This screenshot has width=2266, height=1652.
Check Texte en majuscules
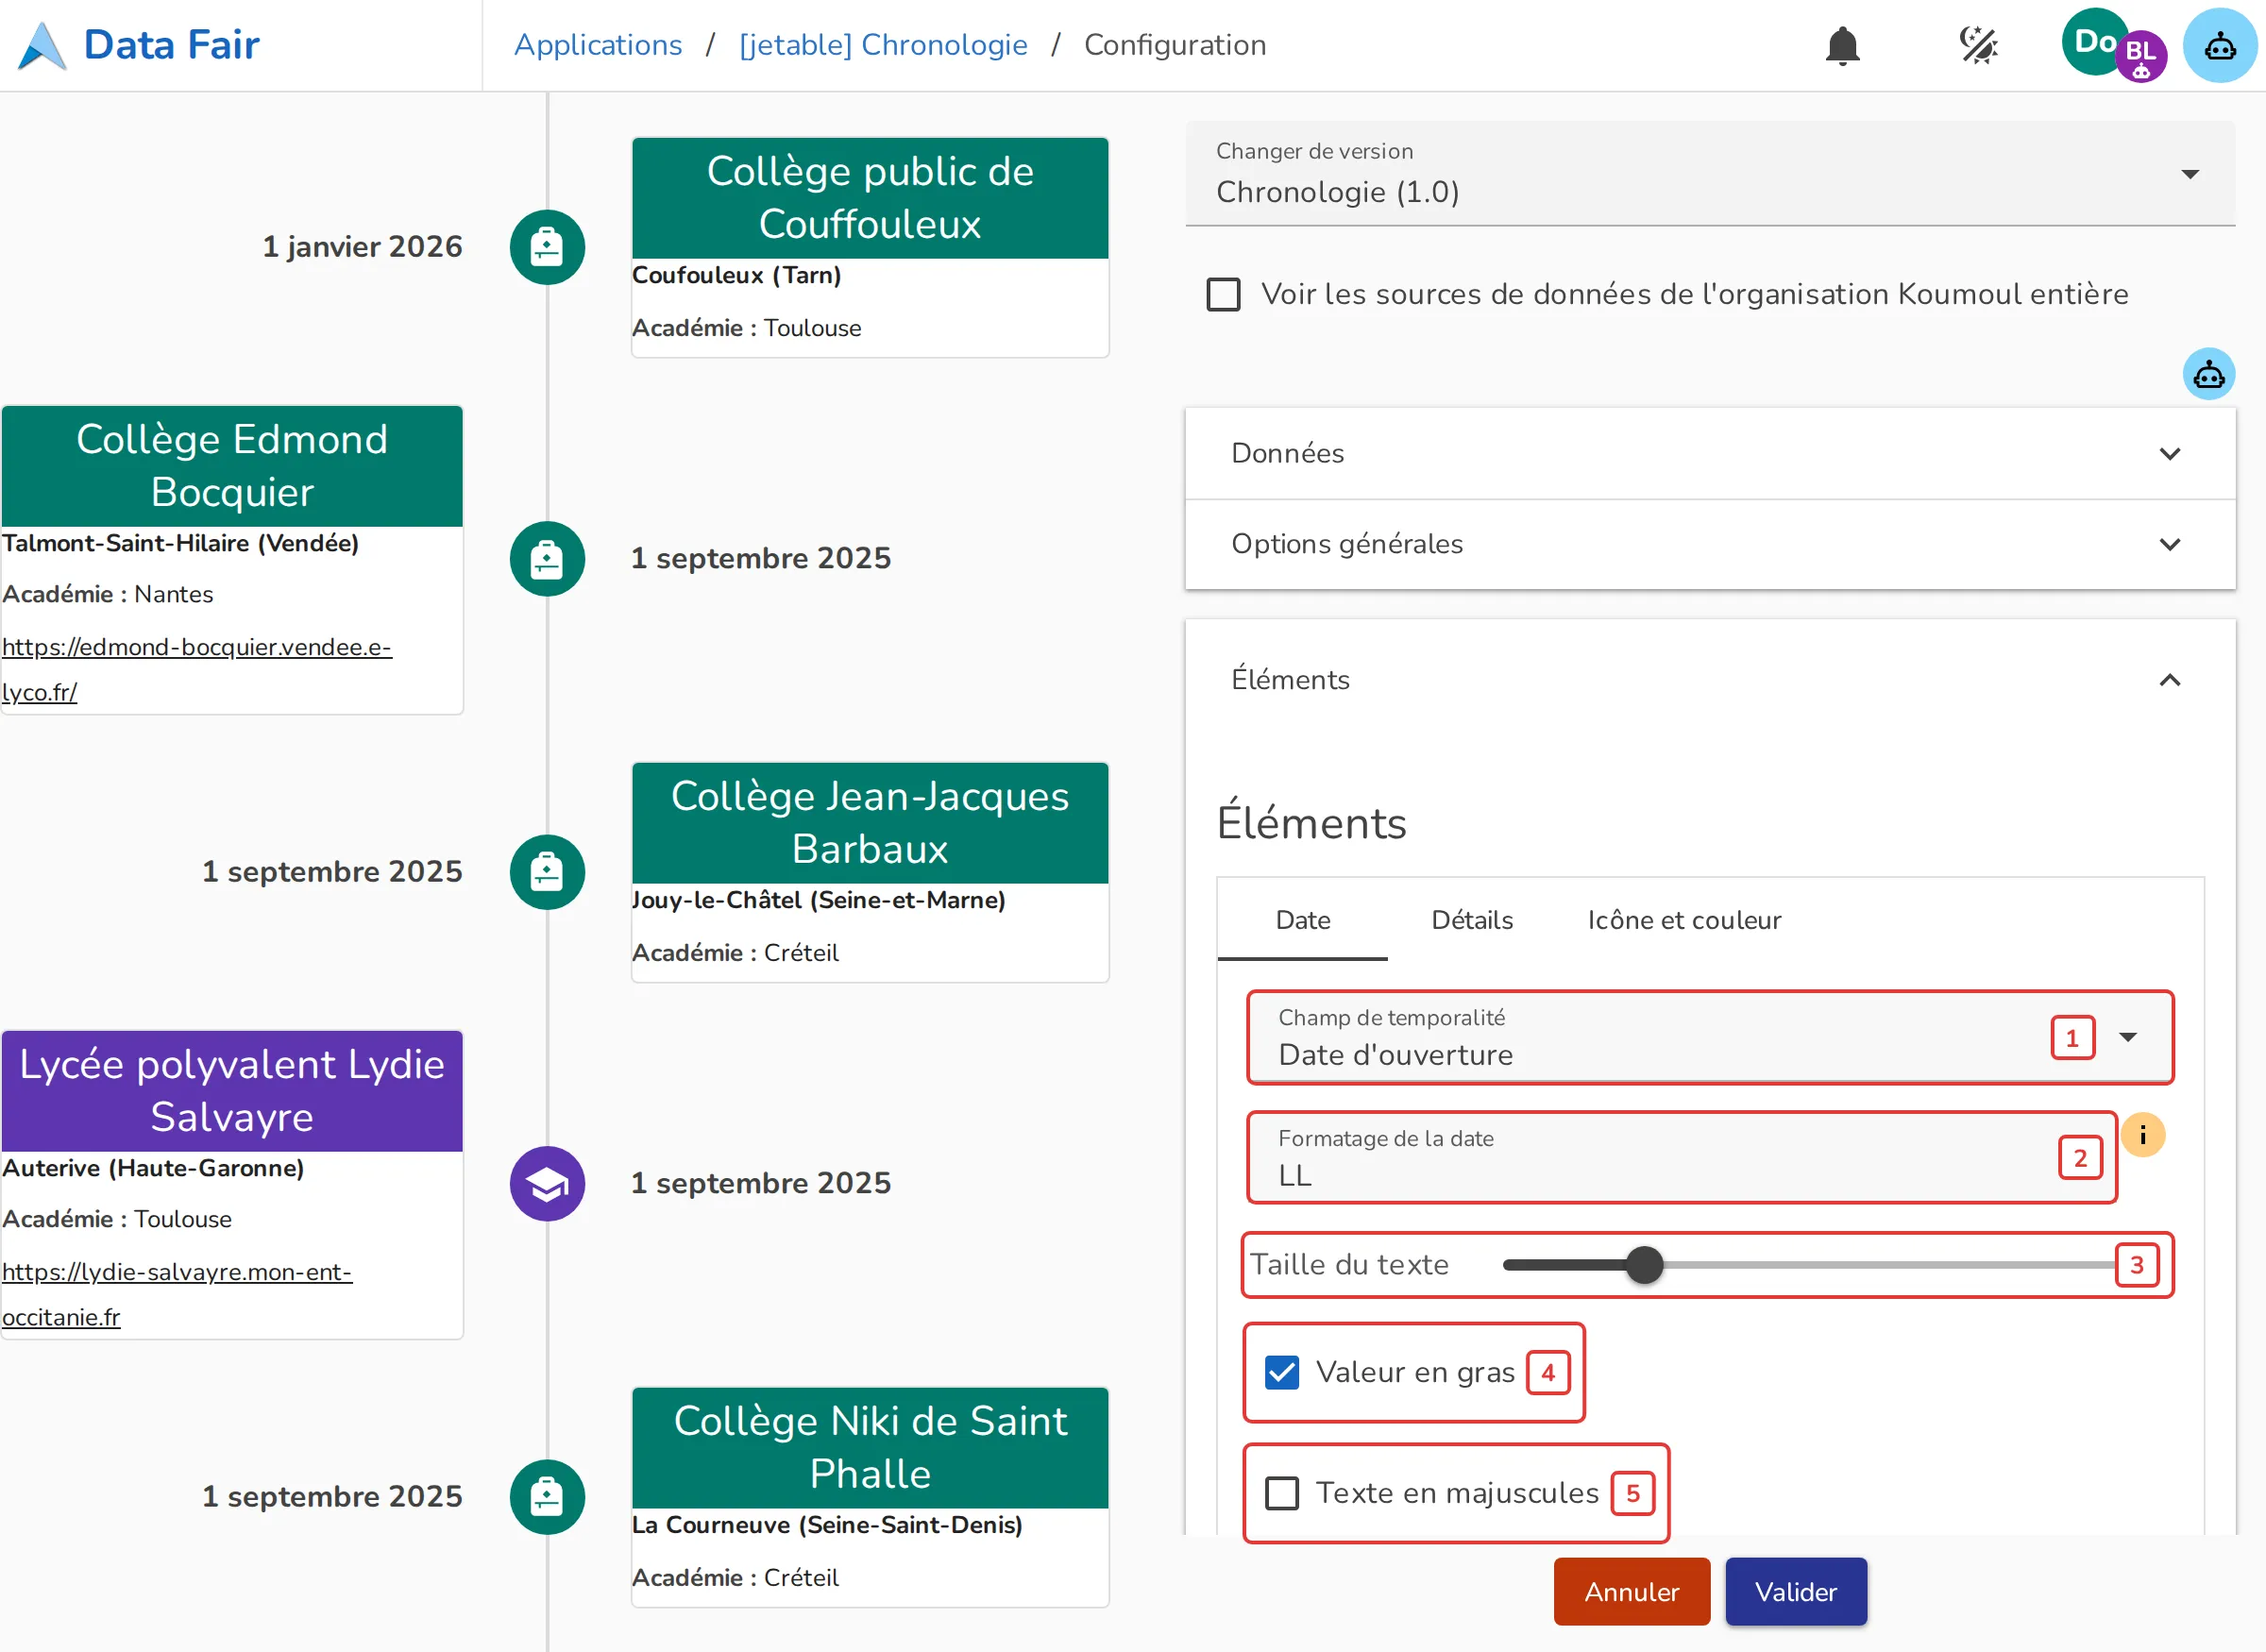[x=1282, y=1493]
